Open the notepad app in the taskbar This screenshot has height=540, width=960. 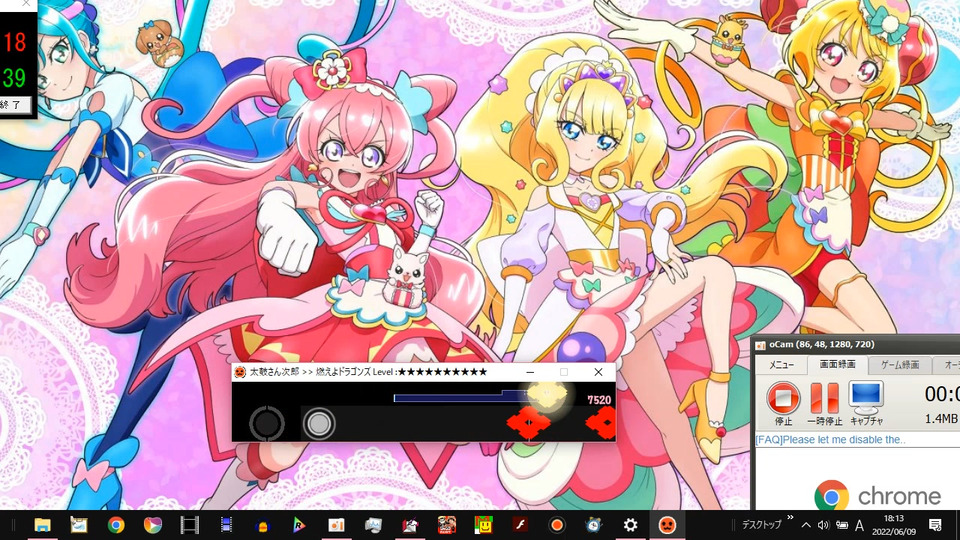79,525
